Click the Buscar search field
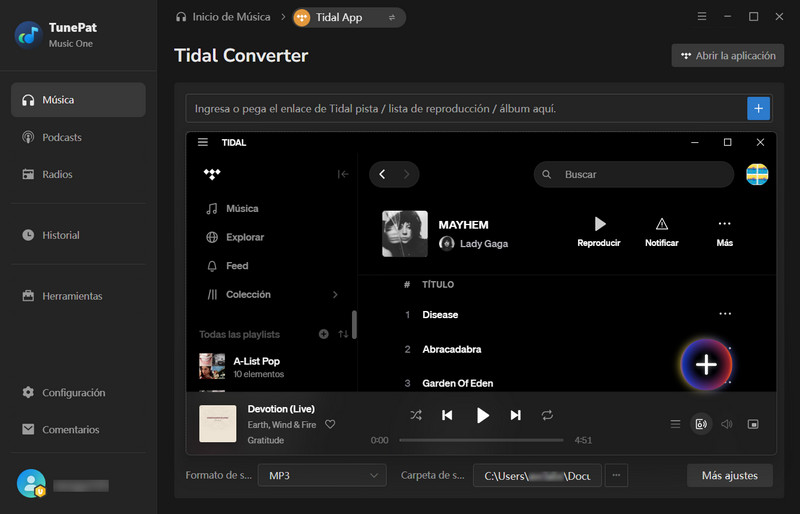 [634, 175]
